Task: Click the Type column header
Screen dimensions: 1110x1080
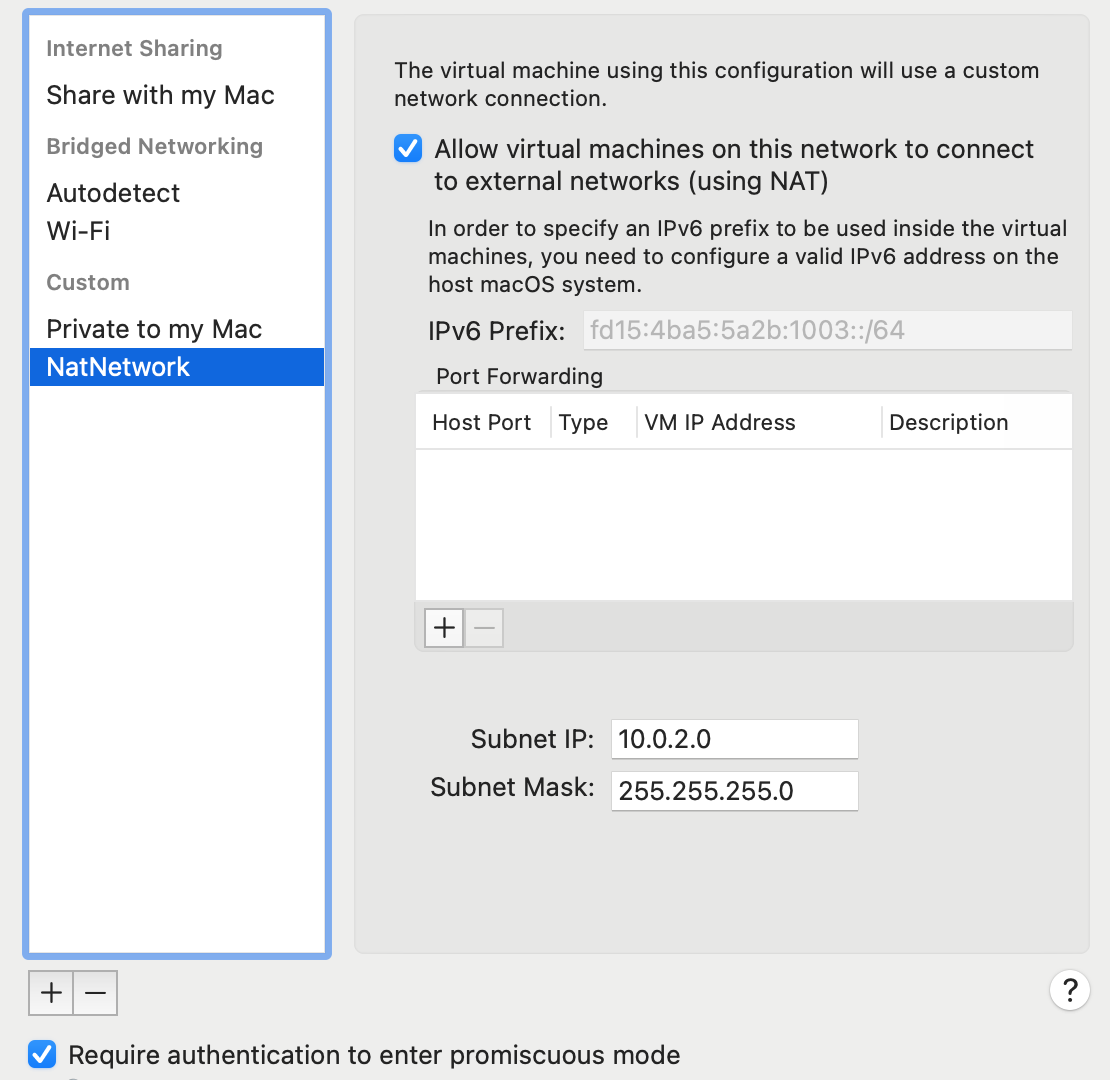Action: (x=583, y=422)
